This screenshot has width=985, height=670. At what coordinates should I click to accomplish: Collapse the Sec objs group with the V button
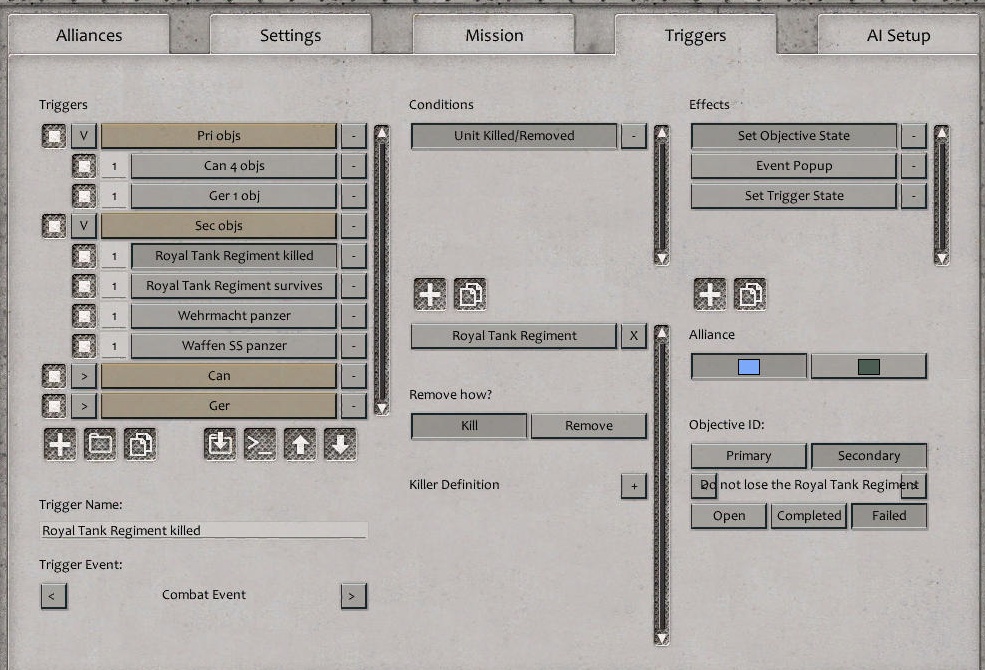83,225
